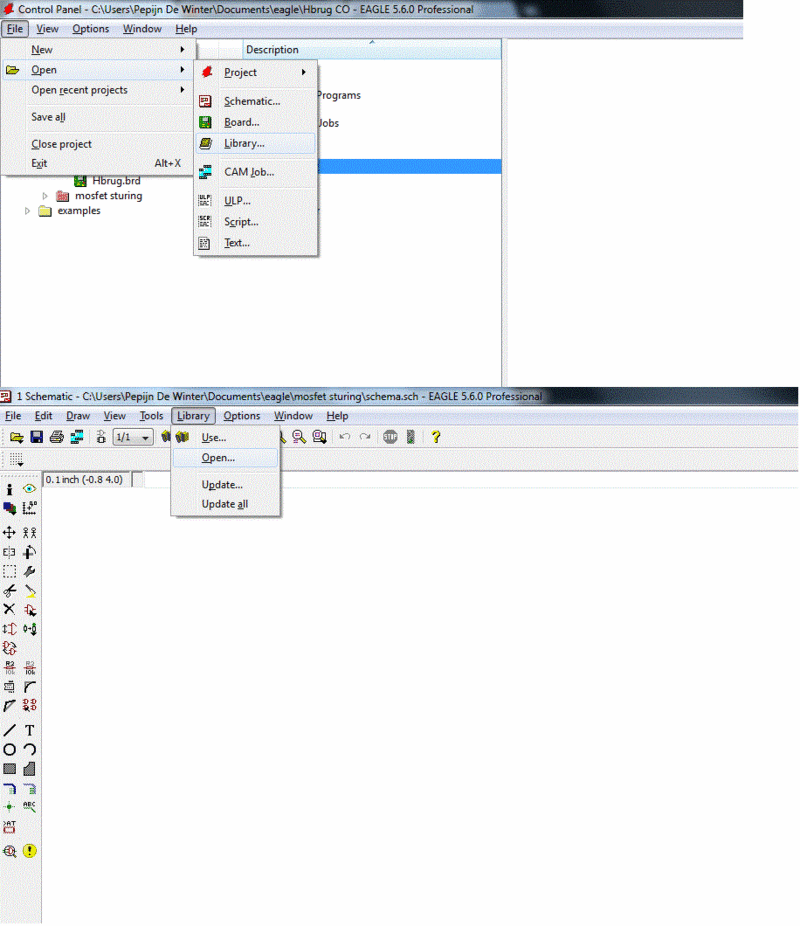
Task: Select Open... in schematic Library menu
Action: pyautogui.click(x=226, y=458)
